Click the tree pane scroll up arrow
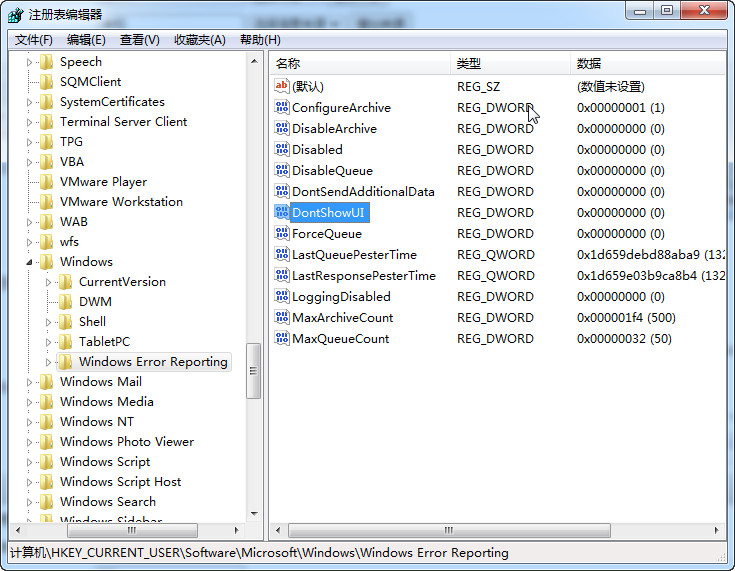The width and height of the screenshot is (735, 571). 254,61
